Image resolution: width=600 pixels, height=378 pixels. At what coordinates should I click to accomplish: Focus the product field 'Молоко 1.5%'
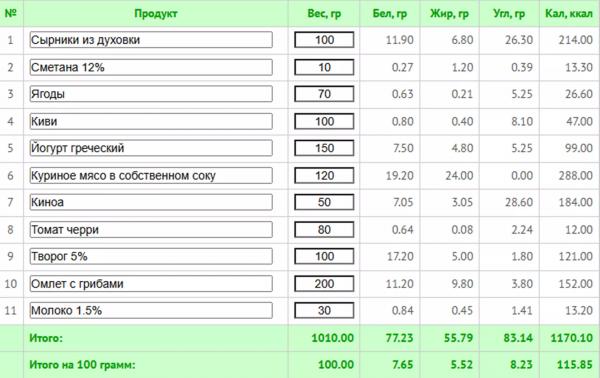click(151, 311)
